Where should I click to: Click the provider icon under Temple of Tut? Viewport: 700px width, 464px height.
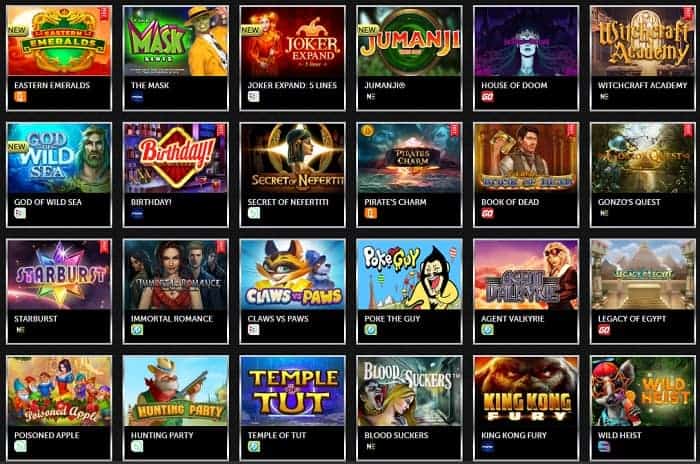(x=254, y=447)
